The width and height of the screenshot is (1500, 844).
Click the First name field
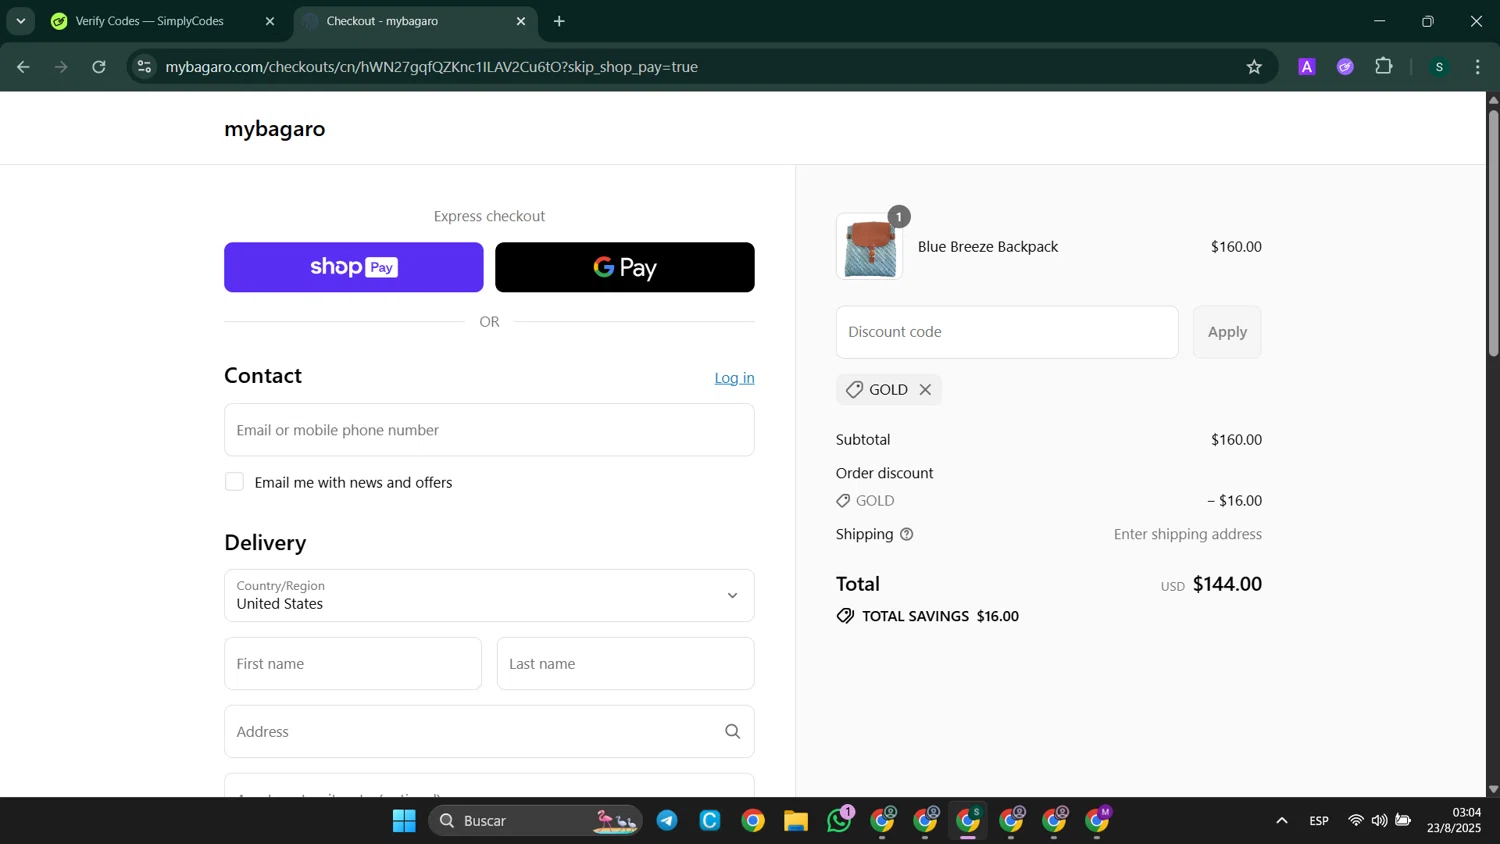(x=353, y=664)
